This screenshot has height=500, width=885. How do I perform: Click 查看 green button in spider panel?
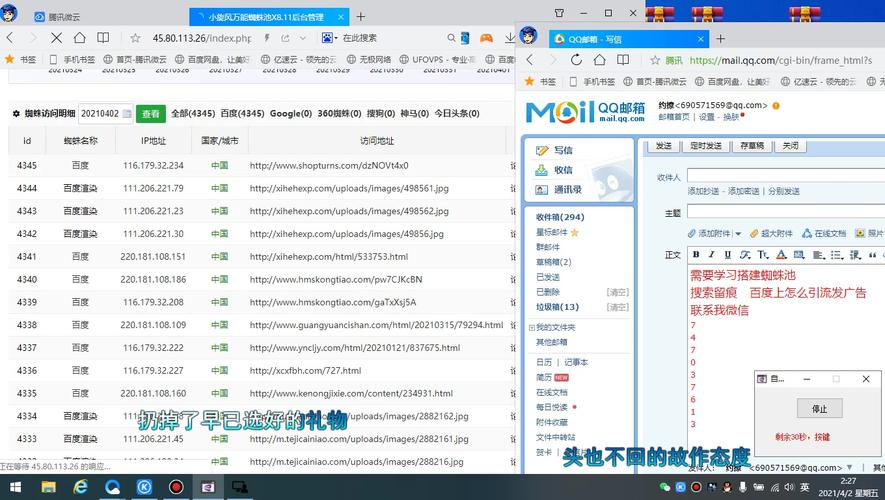(151, 113)
